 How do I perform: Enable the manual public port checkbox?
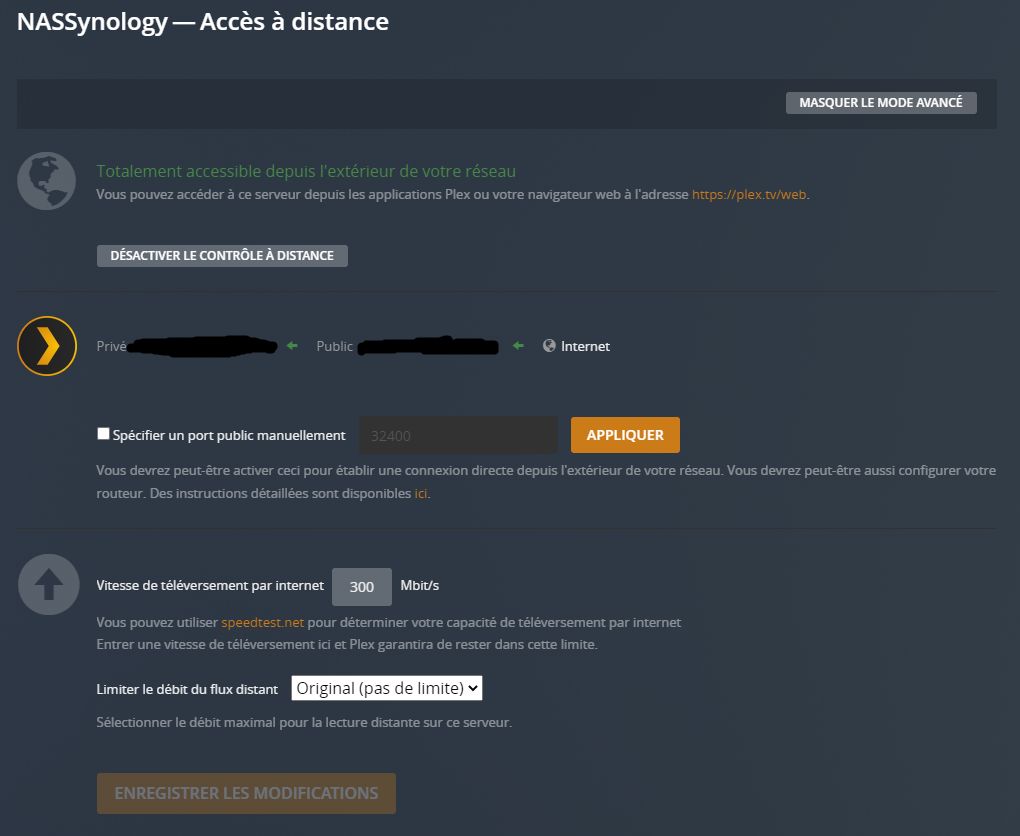[103, 434]
